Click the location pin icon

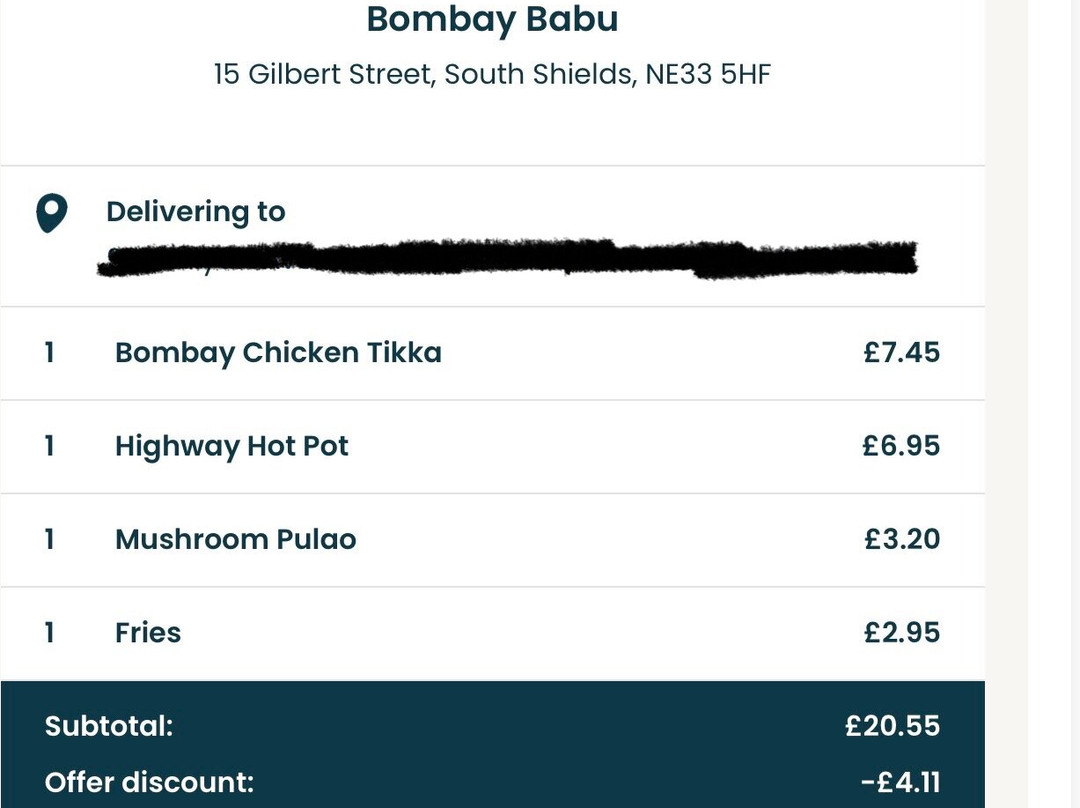pyautogui.click(x=52, y=213)
